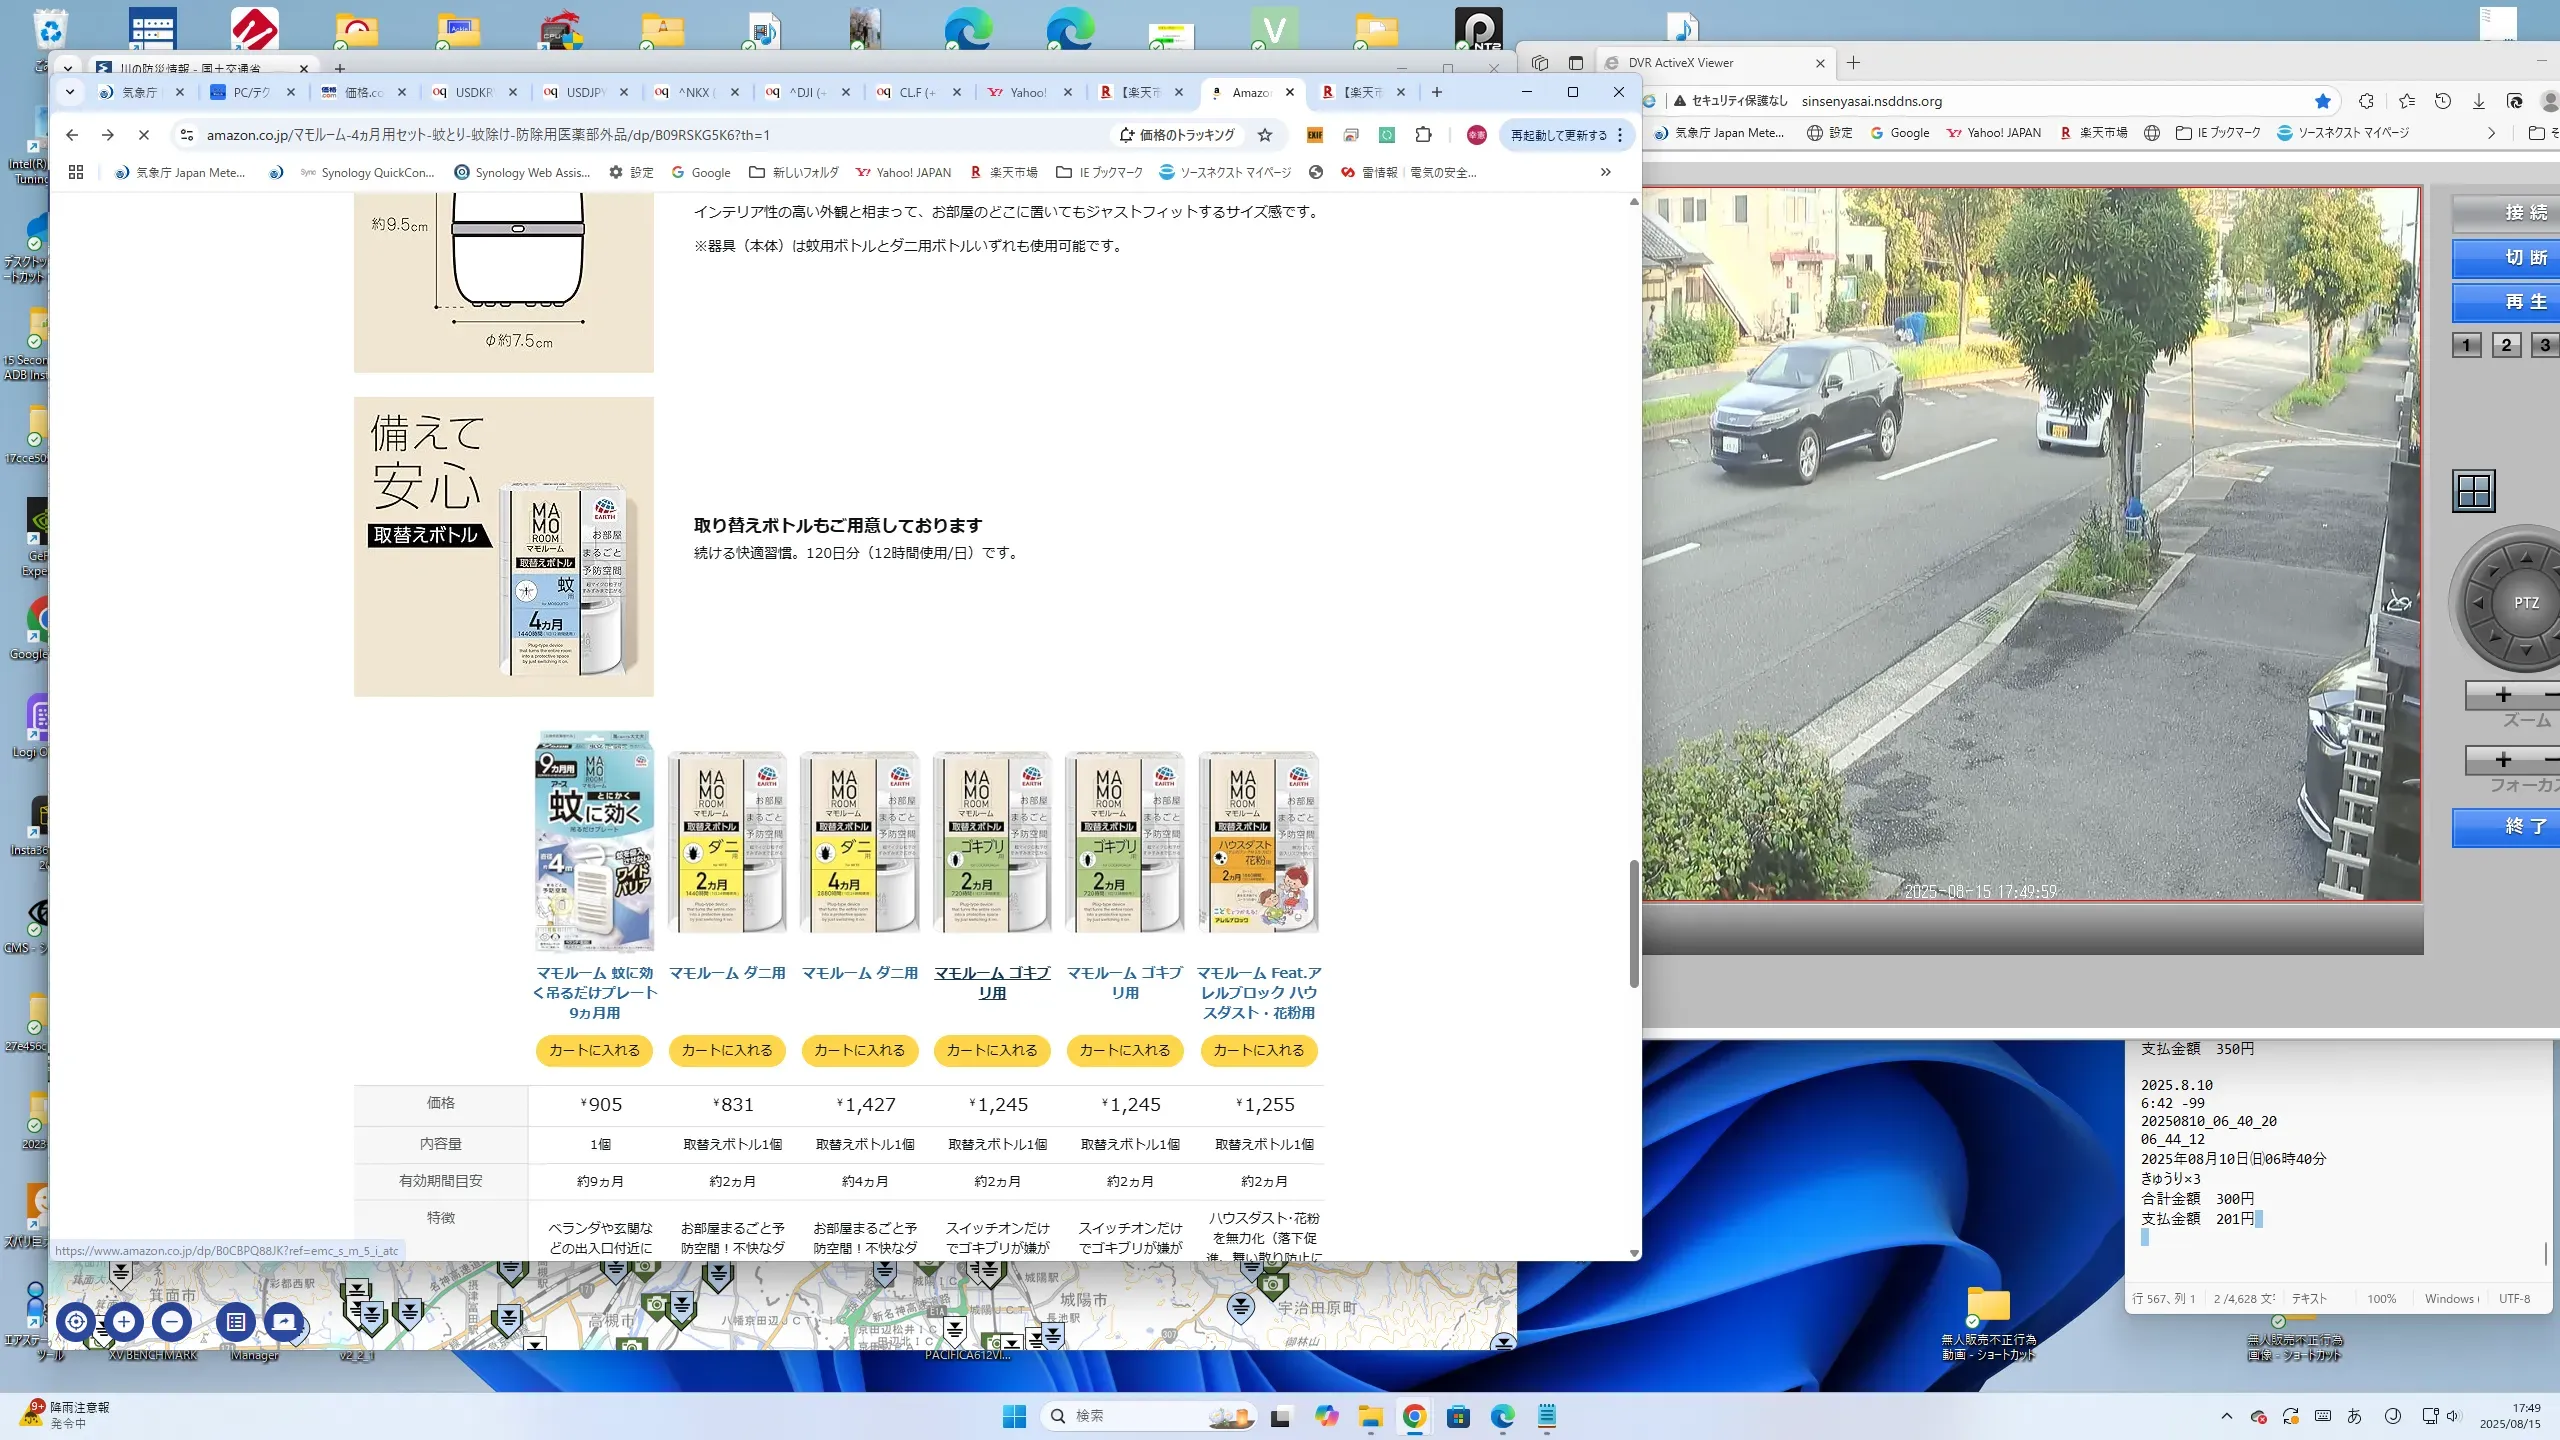Expand the Chrome tab search dropdown
The height and width of the screenshot is (1440, 2560).
pos(69,92)
